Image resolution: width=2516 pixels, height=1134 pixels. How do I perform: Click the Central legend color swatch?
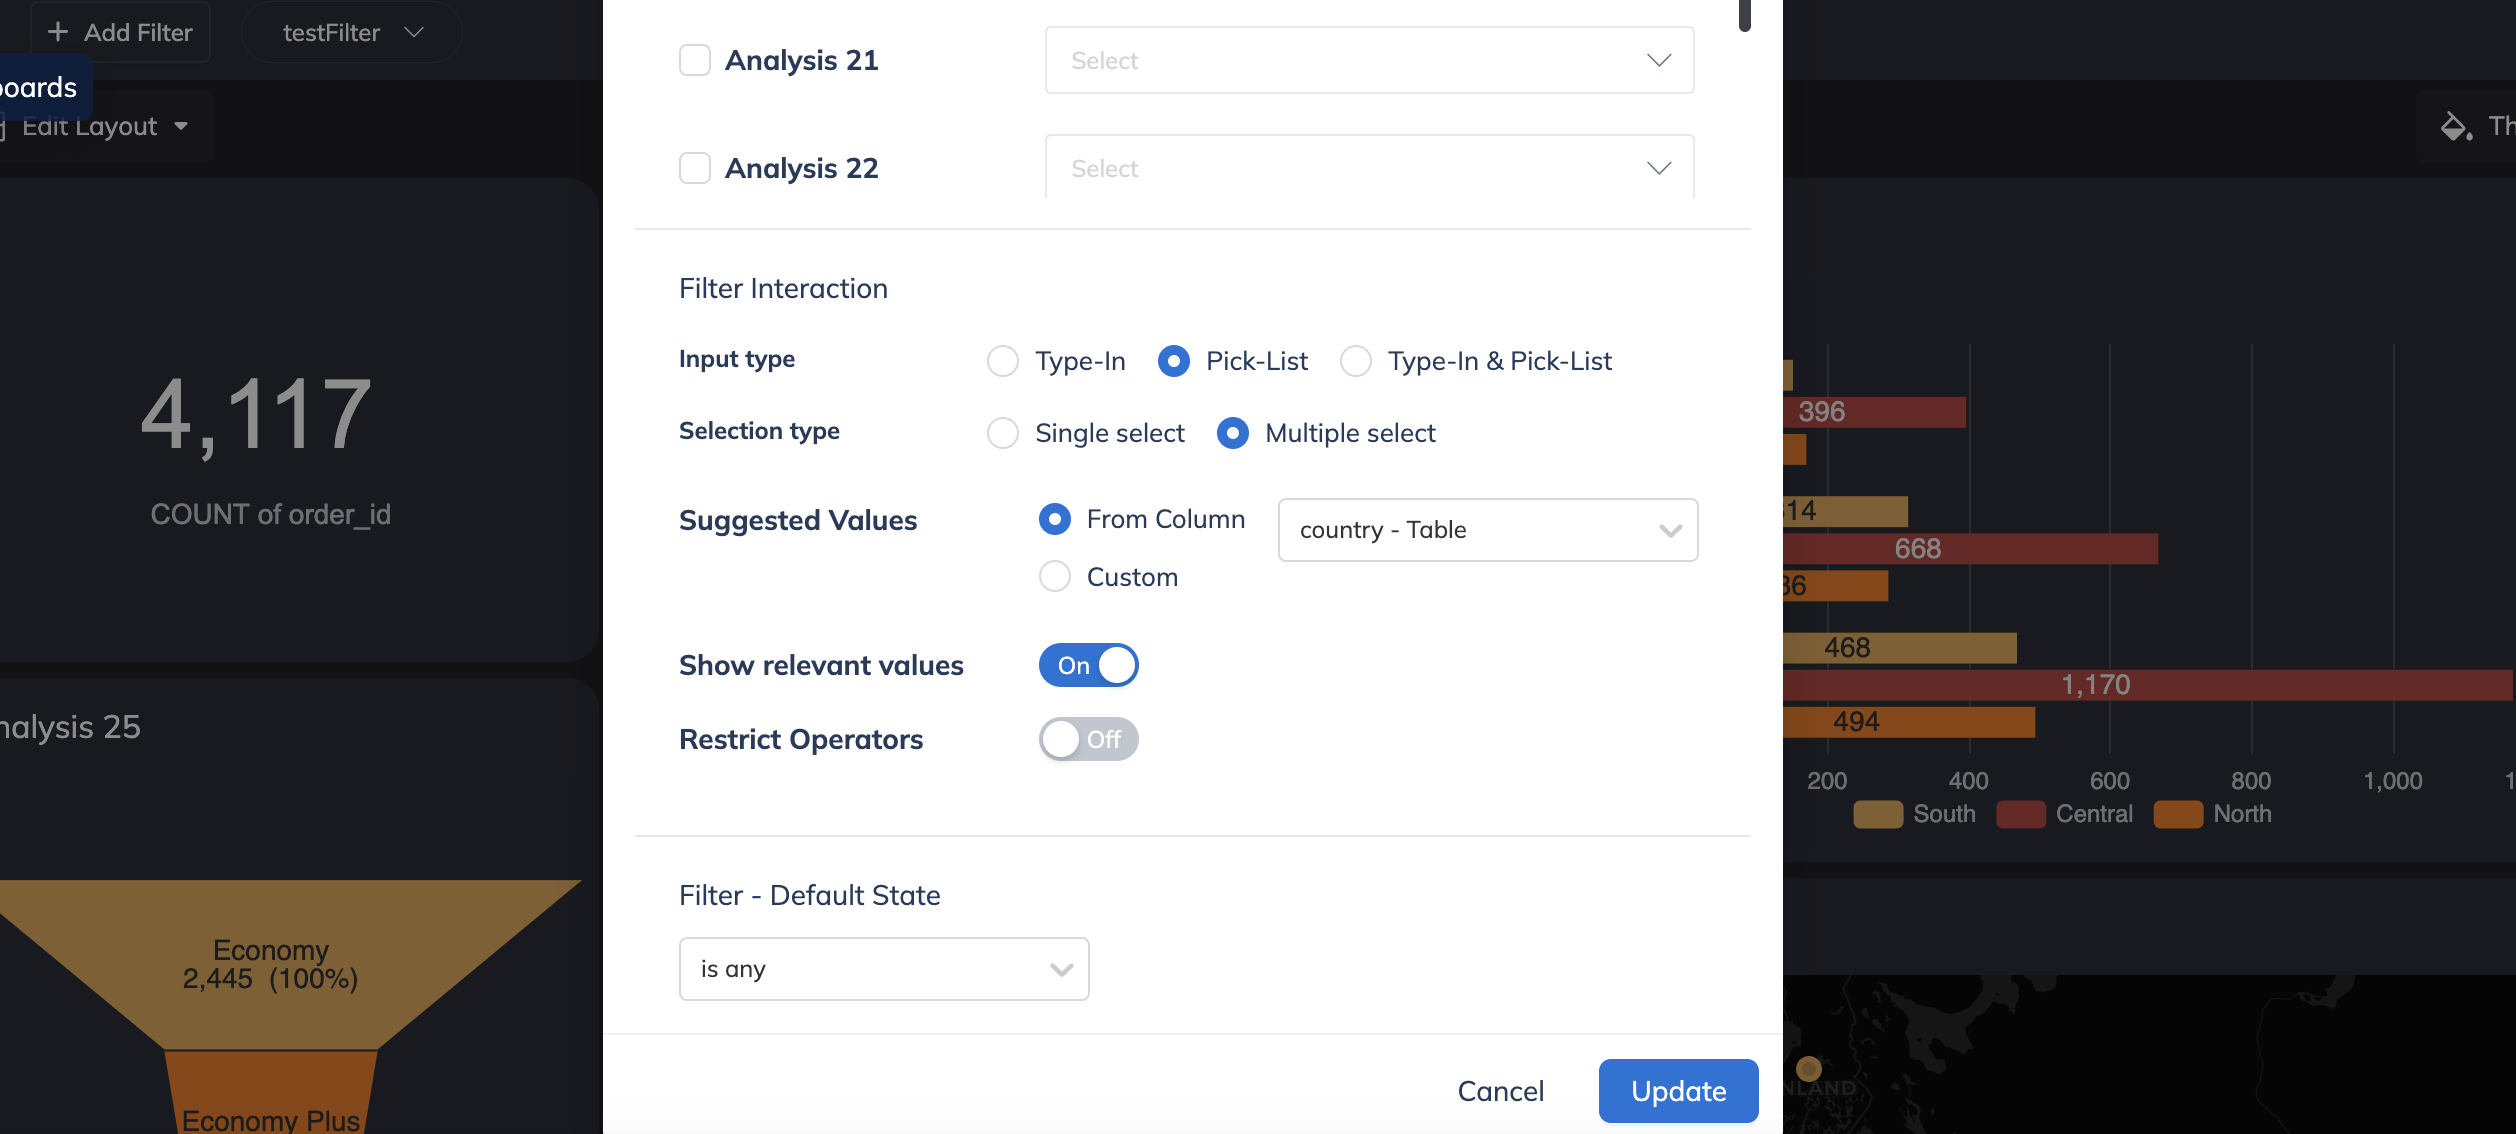2020,814
